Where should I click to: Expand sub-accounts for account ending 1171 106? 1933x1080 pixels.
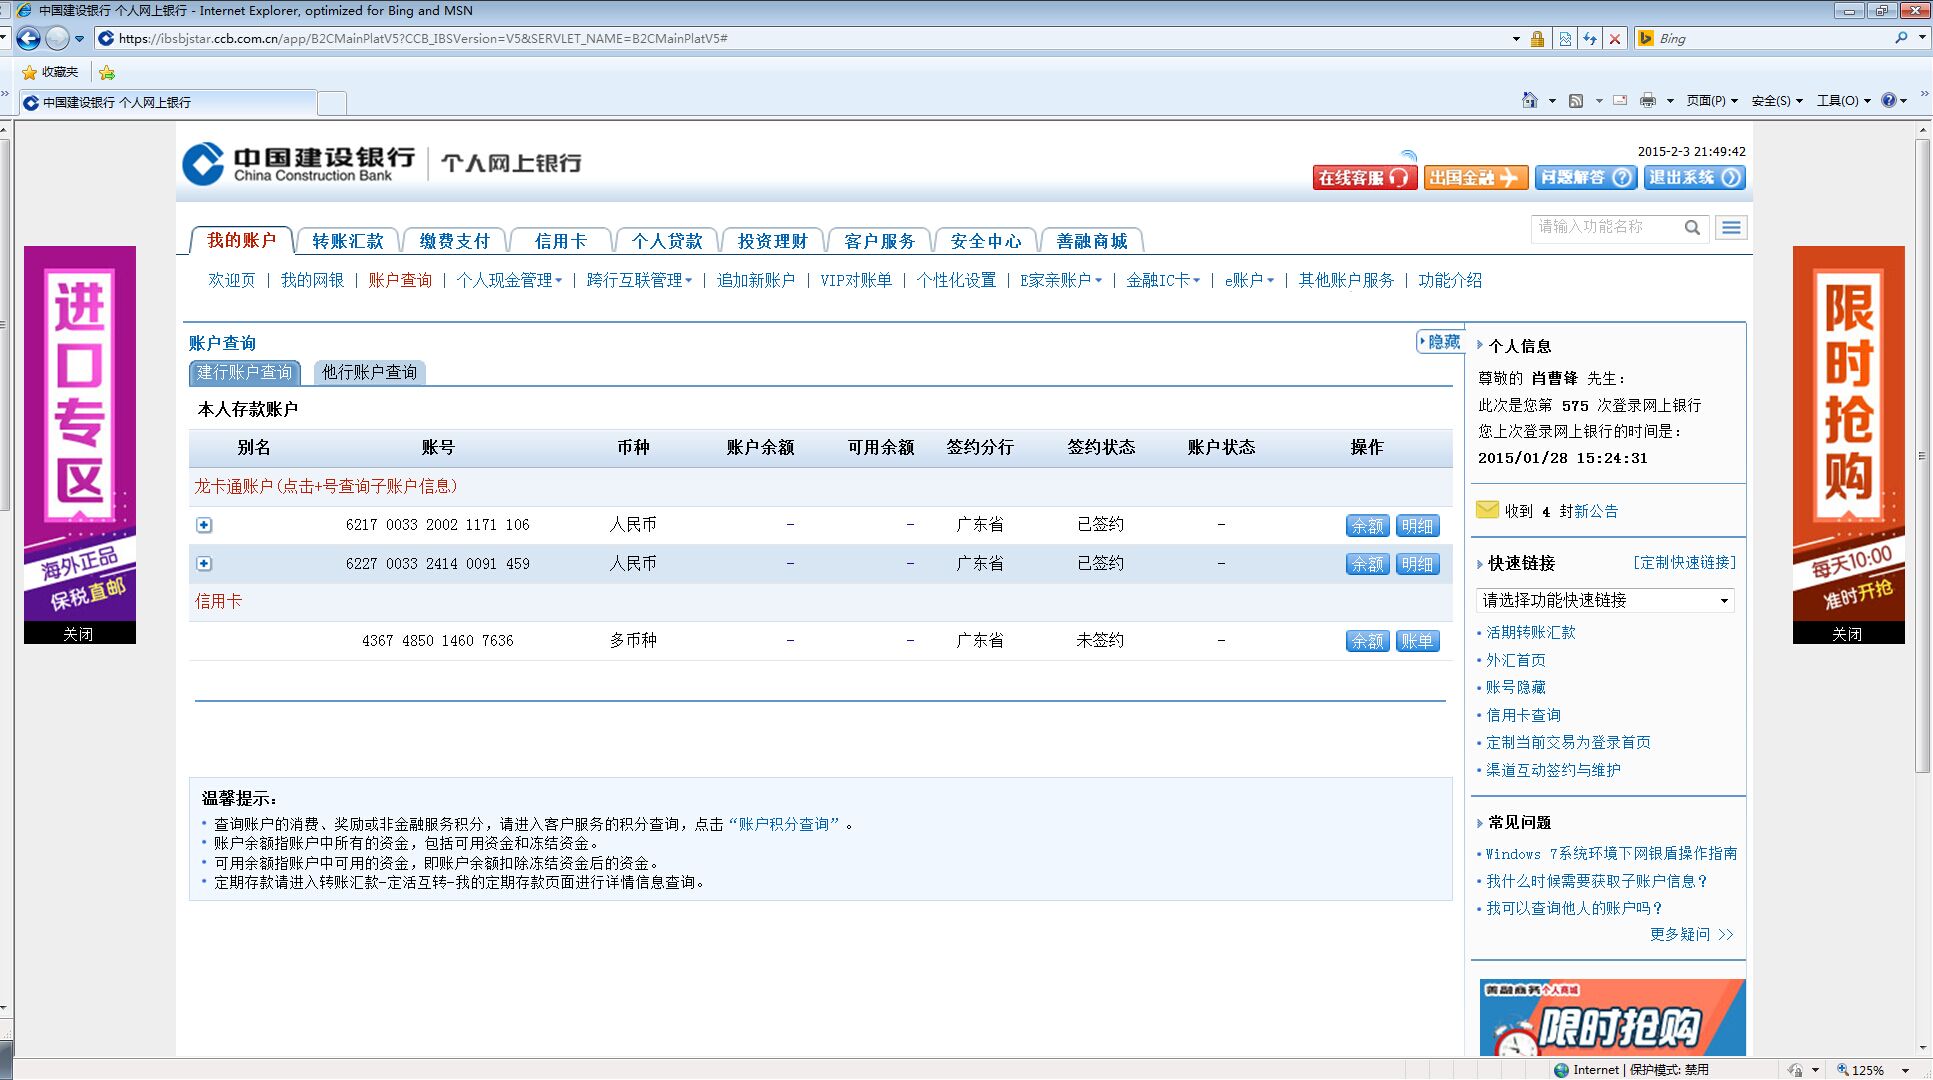[204, 525]
